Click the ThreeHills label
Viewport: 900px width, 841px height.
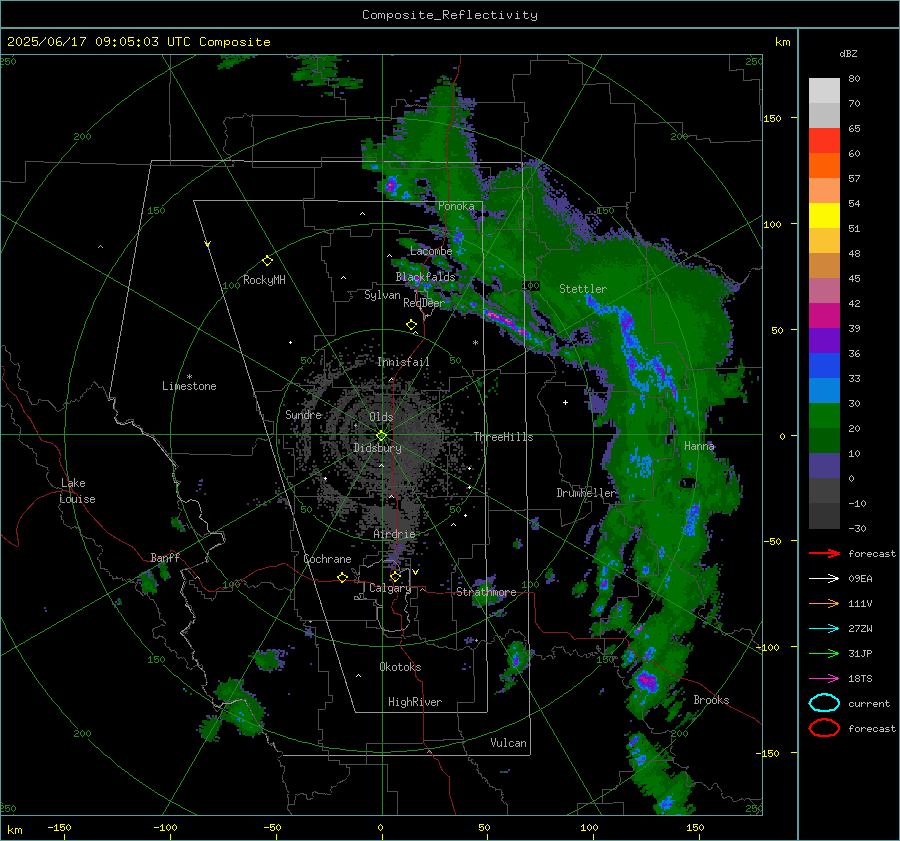coord(503,437)
